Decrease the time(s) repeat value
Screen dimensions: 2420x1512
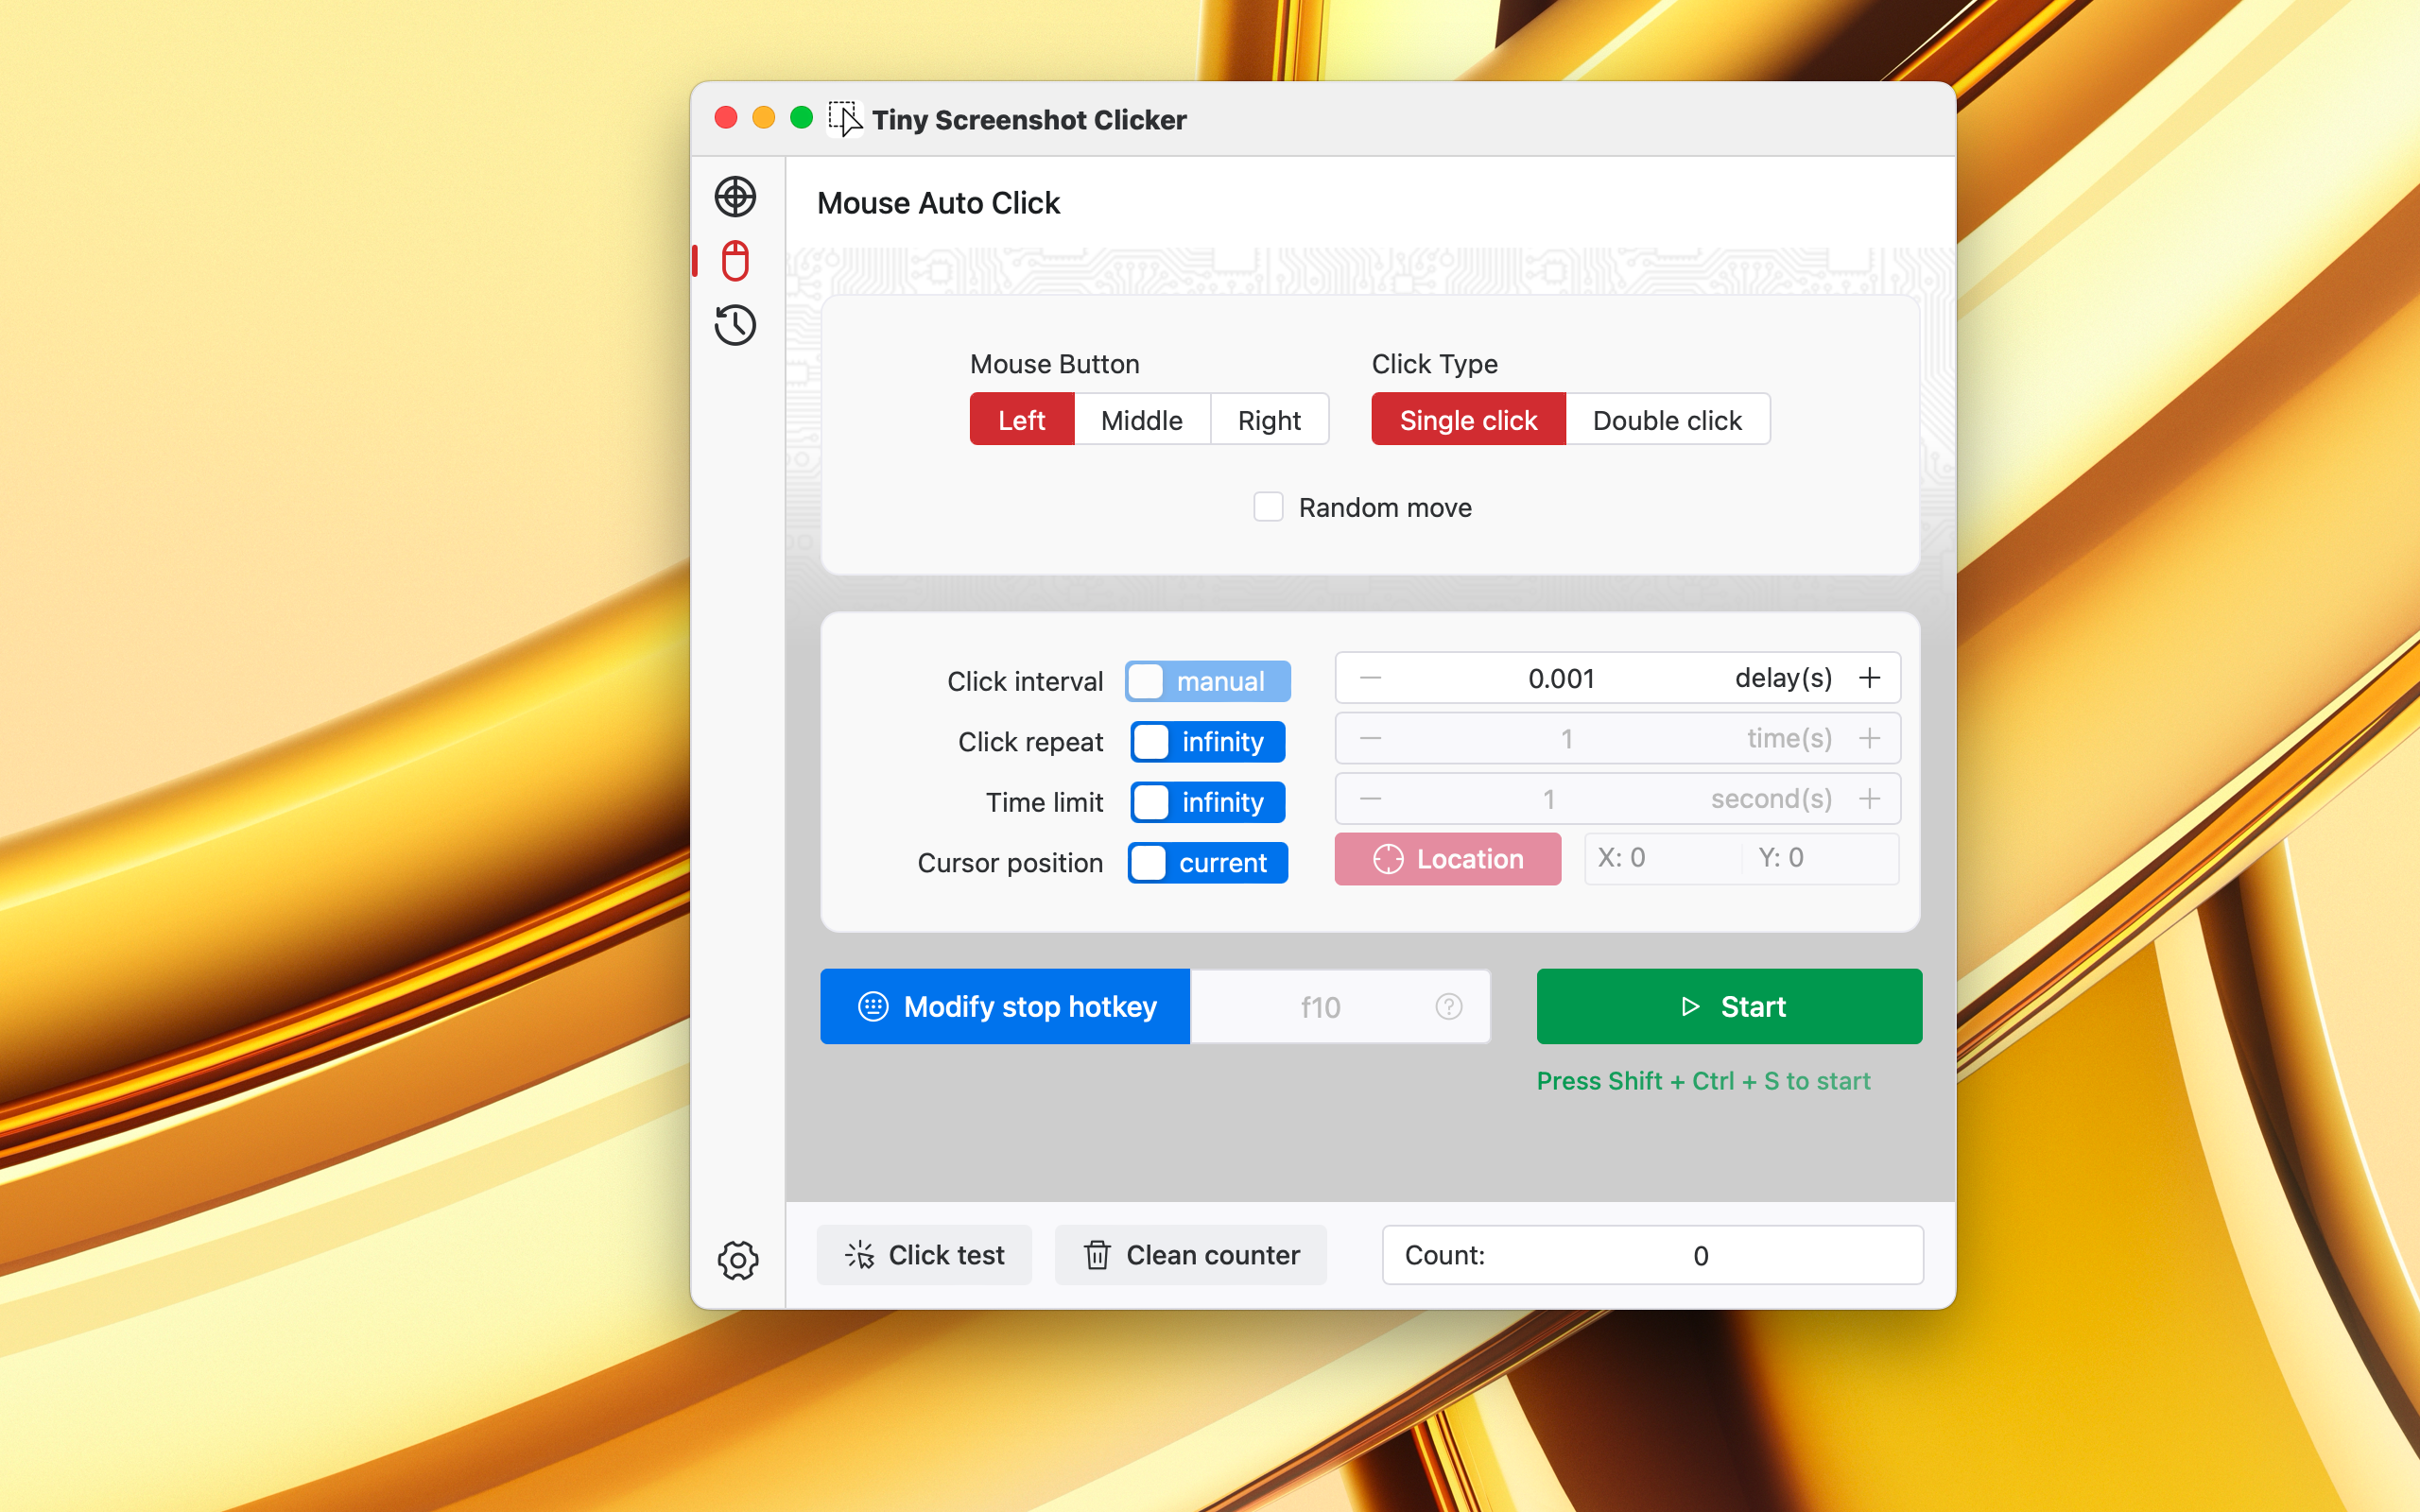click(x=1370, y=739)
